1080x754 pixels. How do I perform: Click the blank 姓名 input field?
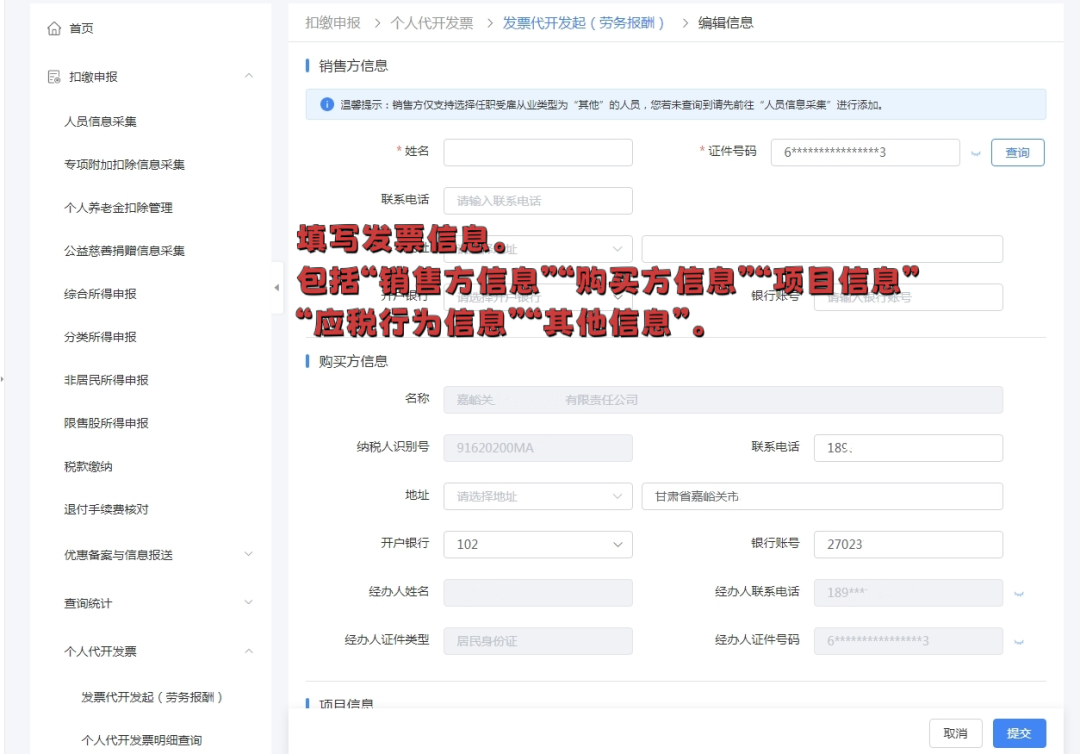(538, 152)
